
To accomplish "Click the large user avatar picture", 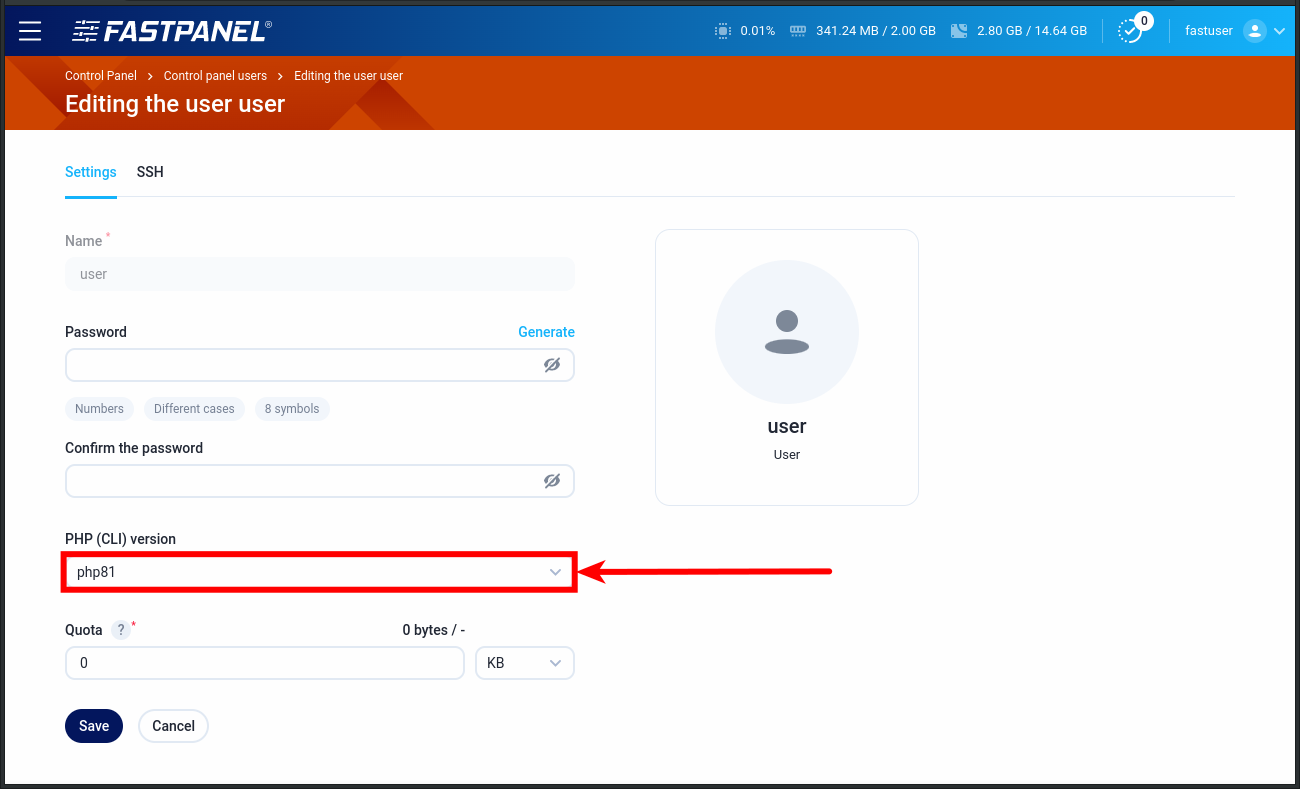I will tap(787, 332).
